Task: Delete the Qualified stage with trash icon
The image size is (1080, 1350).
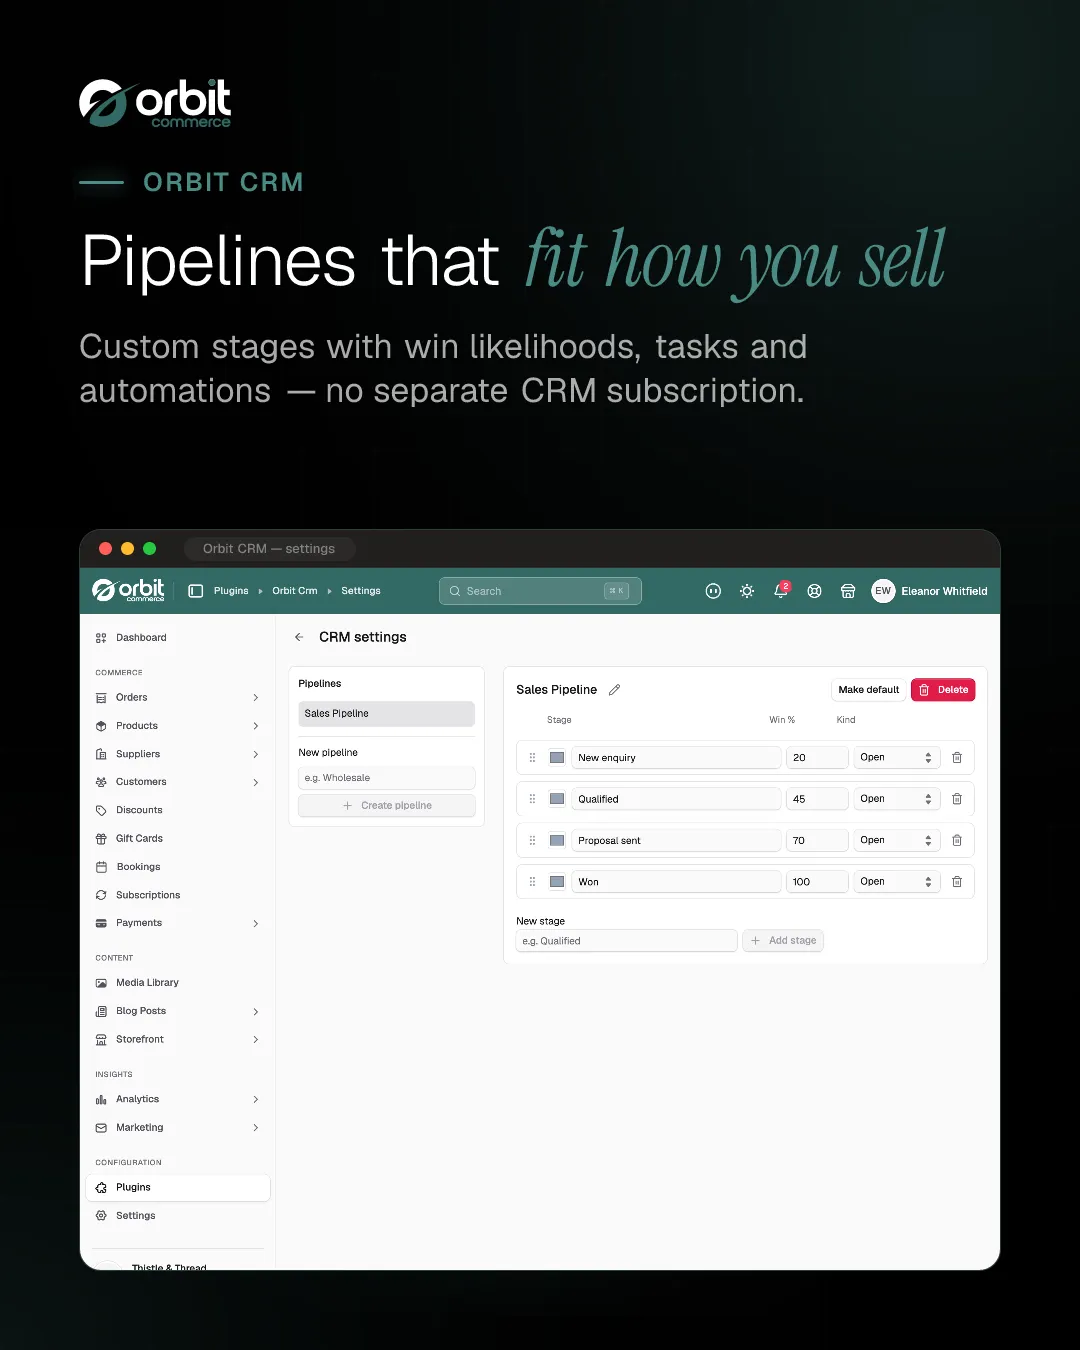Action: tap(957, 799)
